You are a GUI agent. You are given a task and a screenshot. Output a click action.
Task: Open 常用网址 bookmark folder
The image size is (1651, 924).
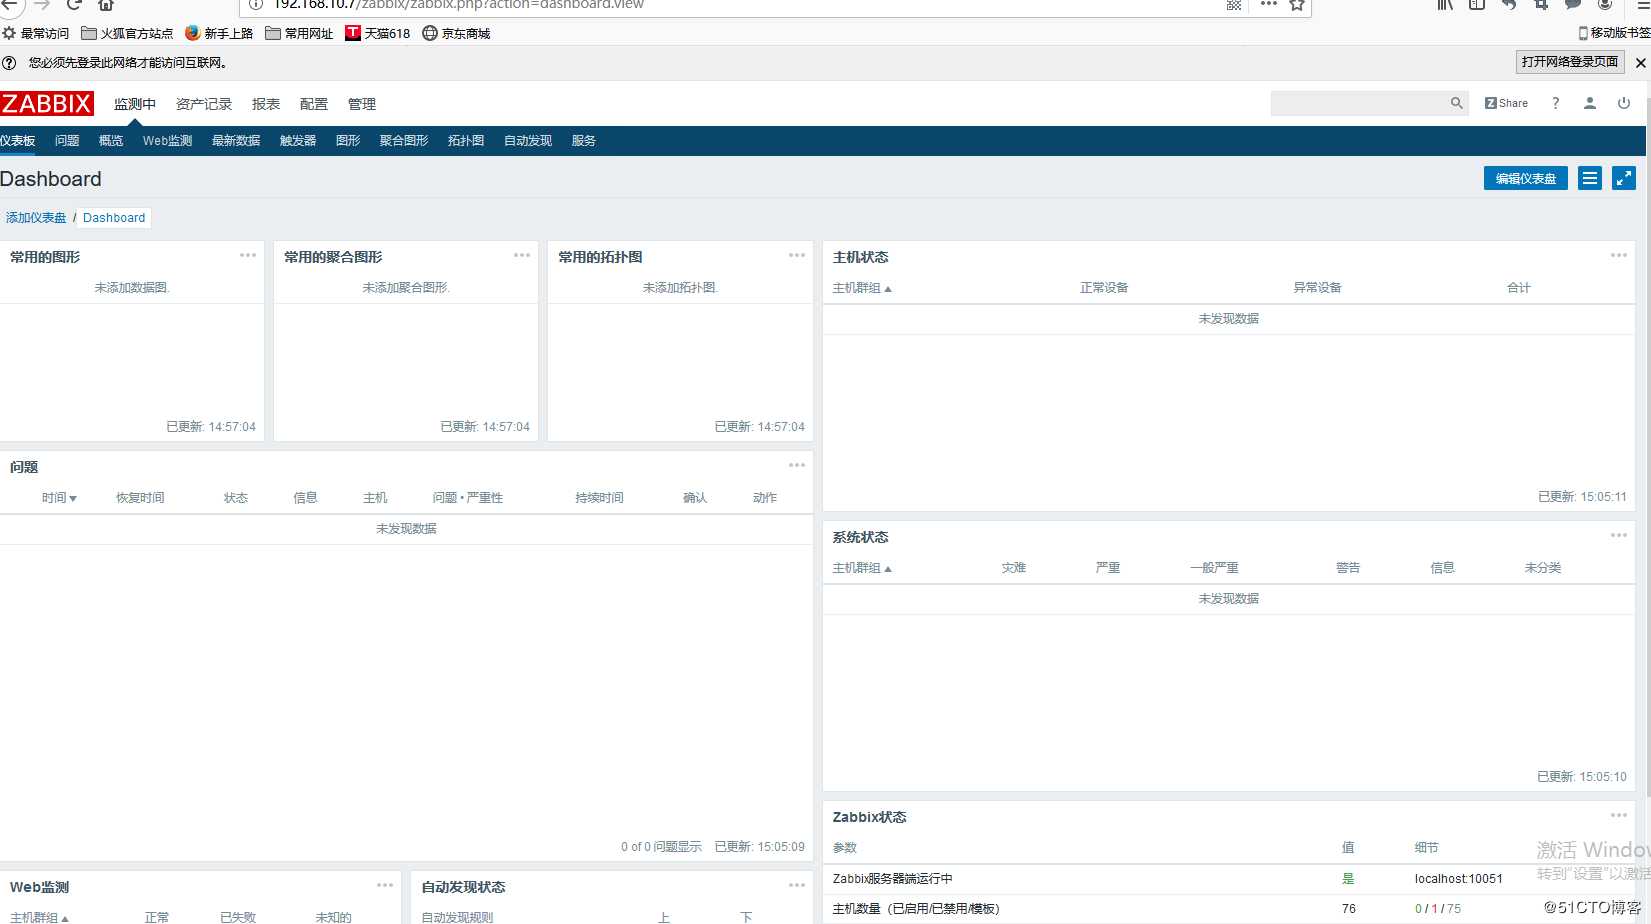299,33
